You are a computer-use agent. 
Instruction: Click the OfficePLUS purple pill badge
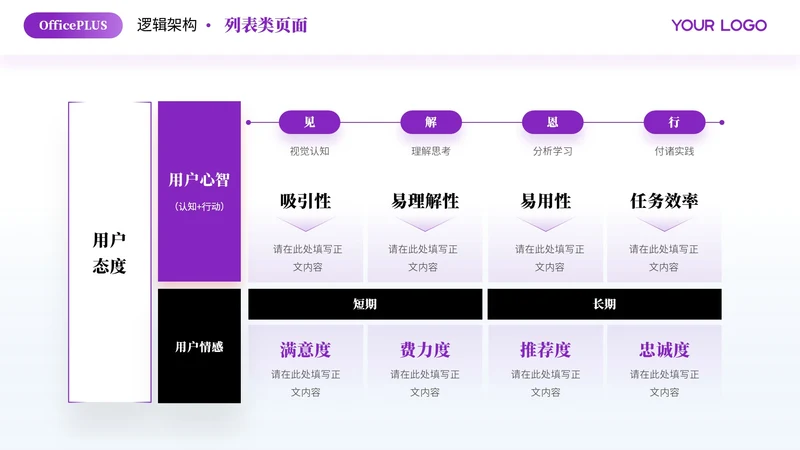[x=73, y=25]
